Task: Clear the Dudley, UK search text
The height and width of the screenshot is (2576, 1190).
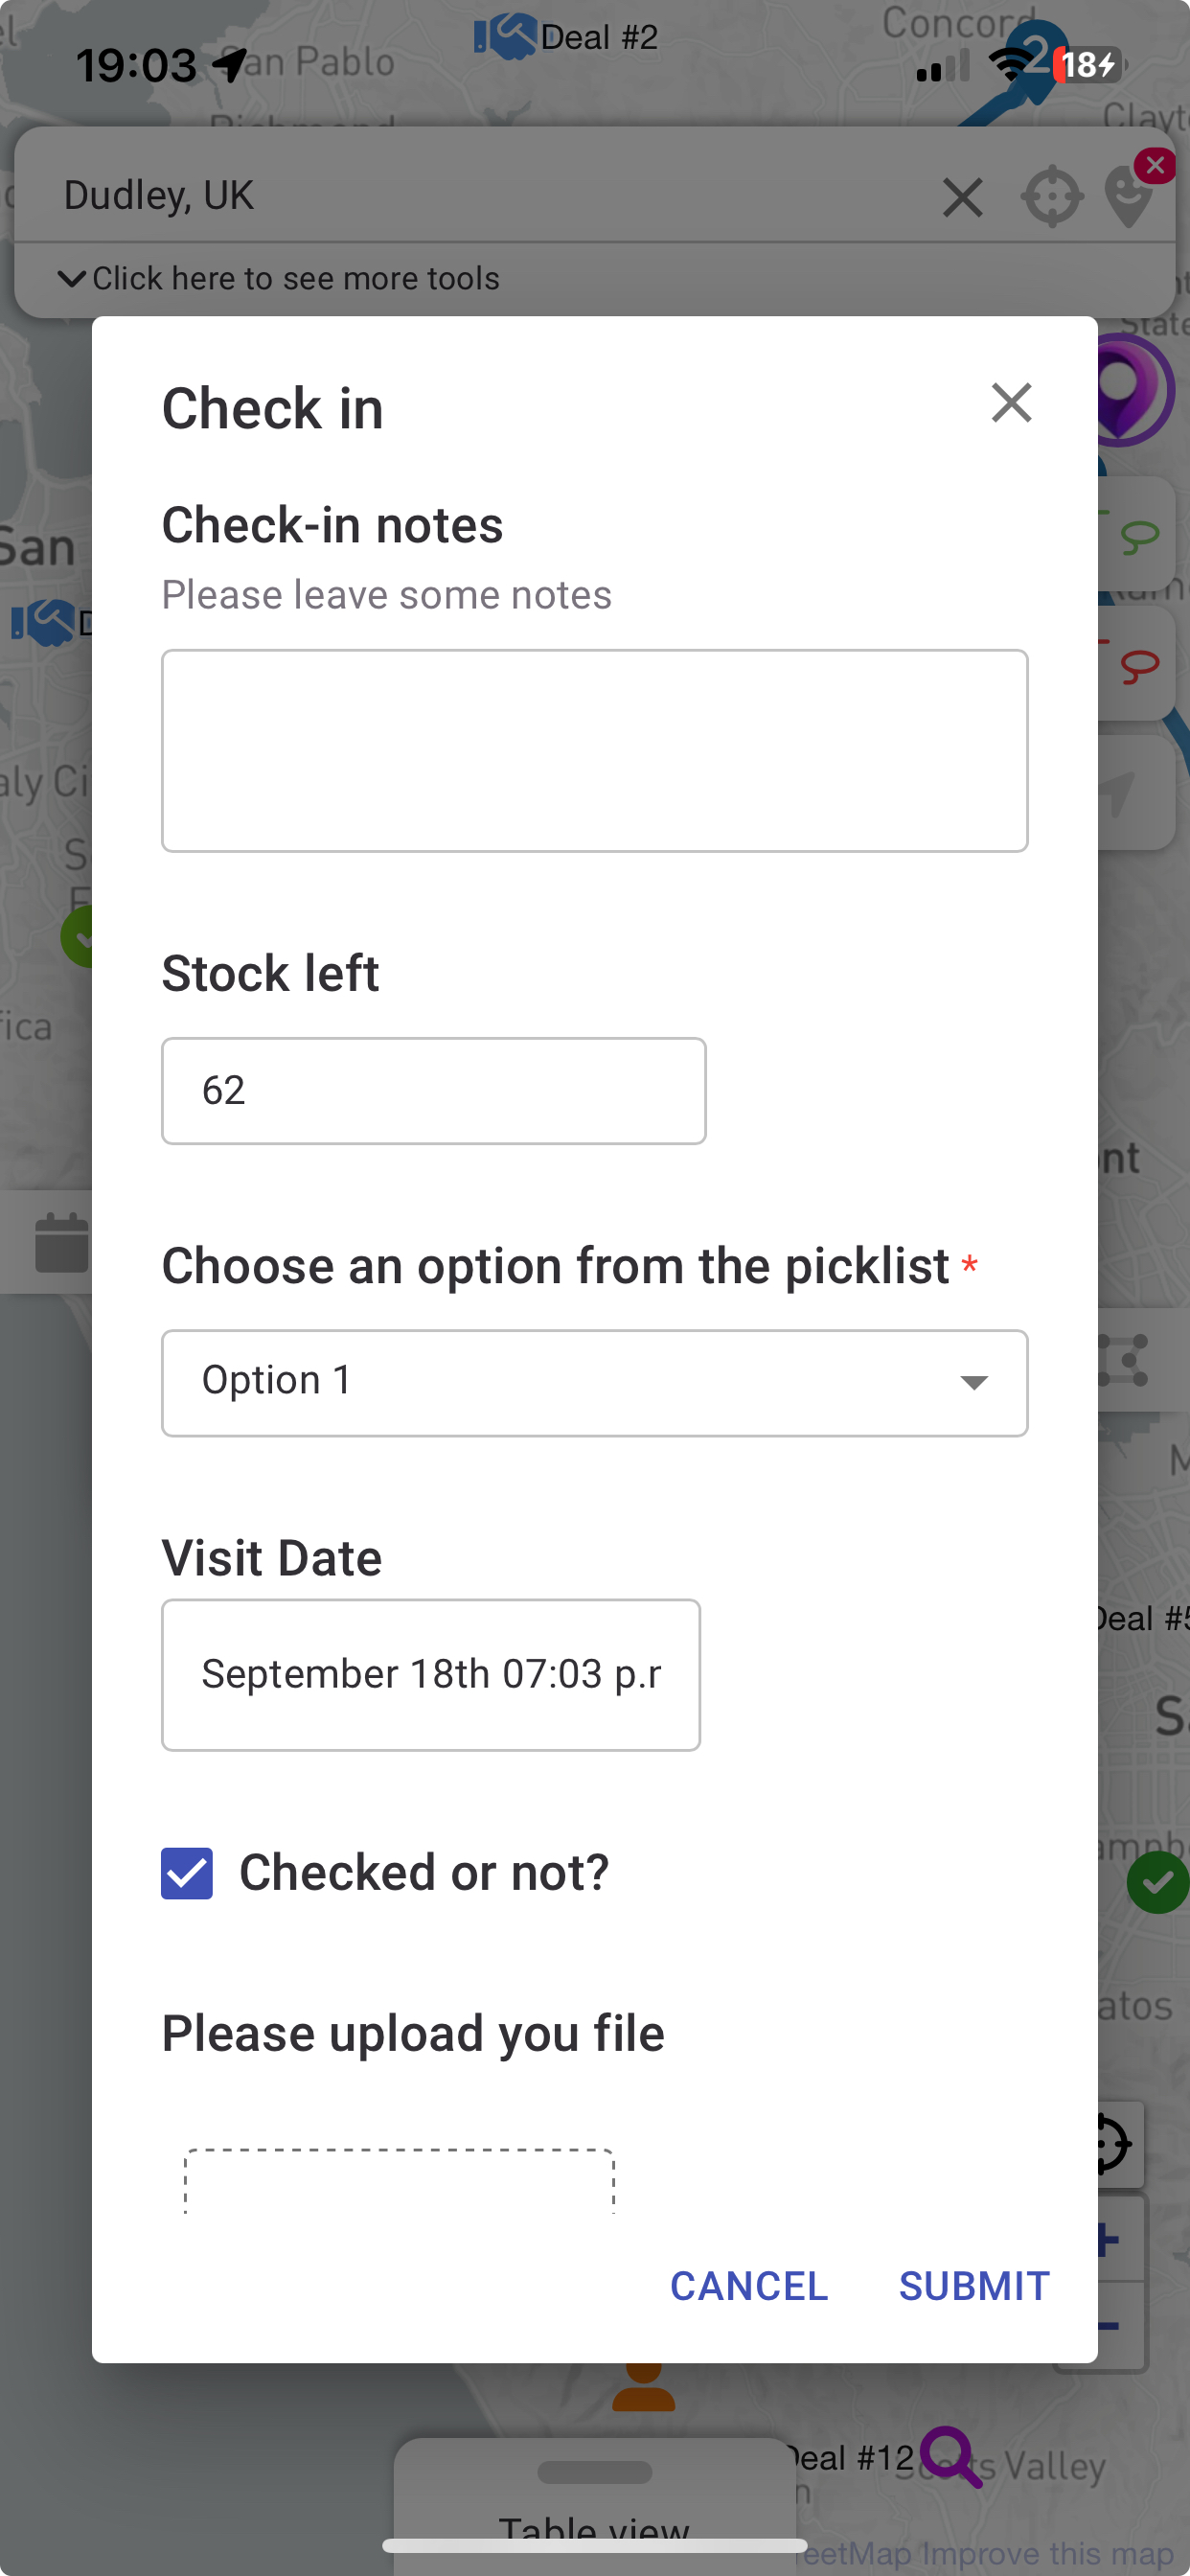Action: 962,197
